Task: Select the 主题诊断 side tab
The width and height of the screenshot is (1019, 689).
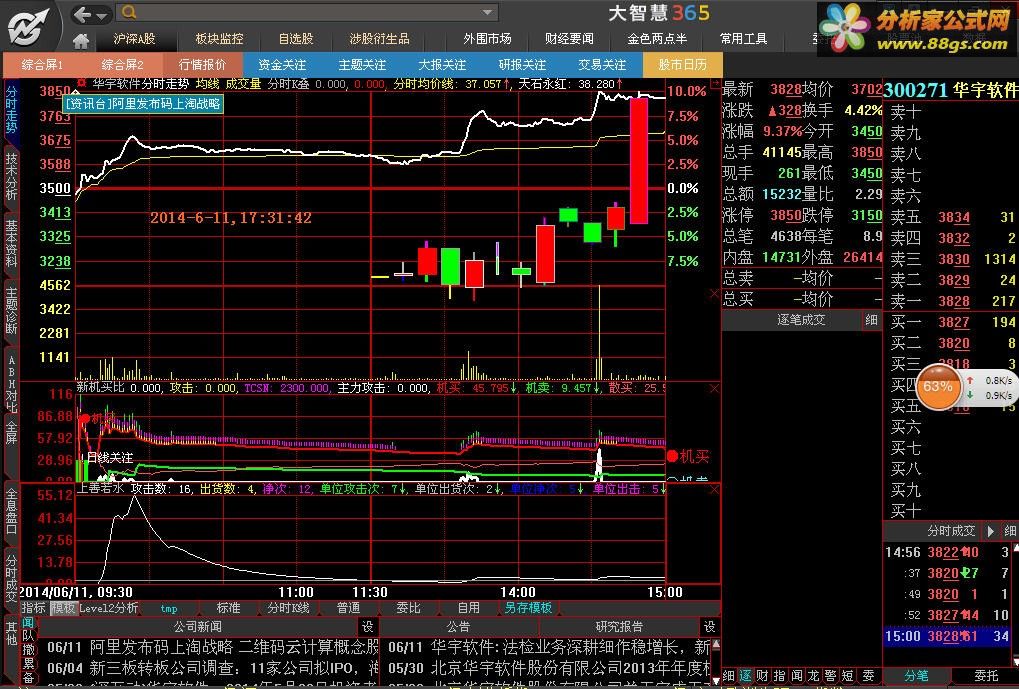Action: [12, 310]
